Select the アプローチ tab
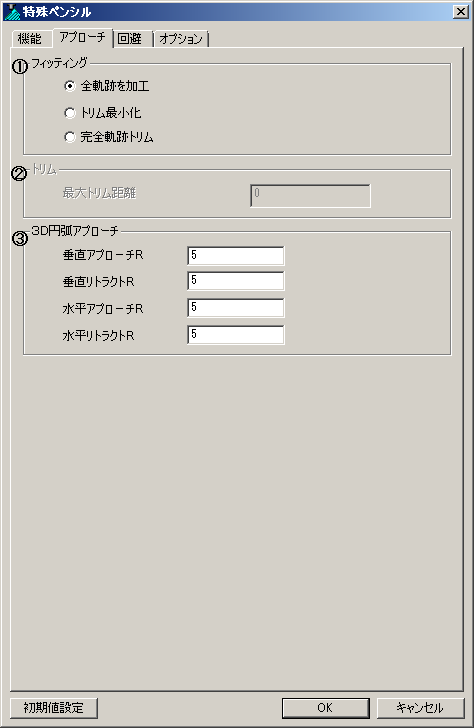This screenshot has height=728, width=474. pos(83,38)
